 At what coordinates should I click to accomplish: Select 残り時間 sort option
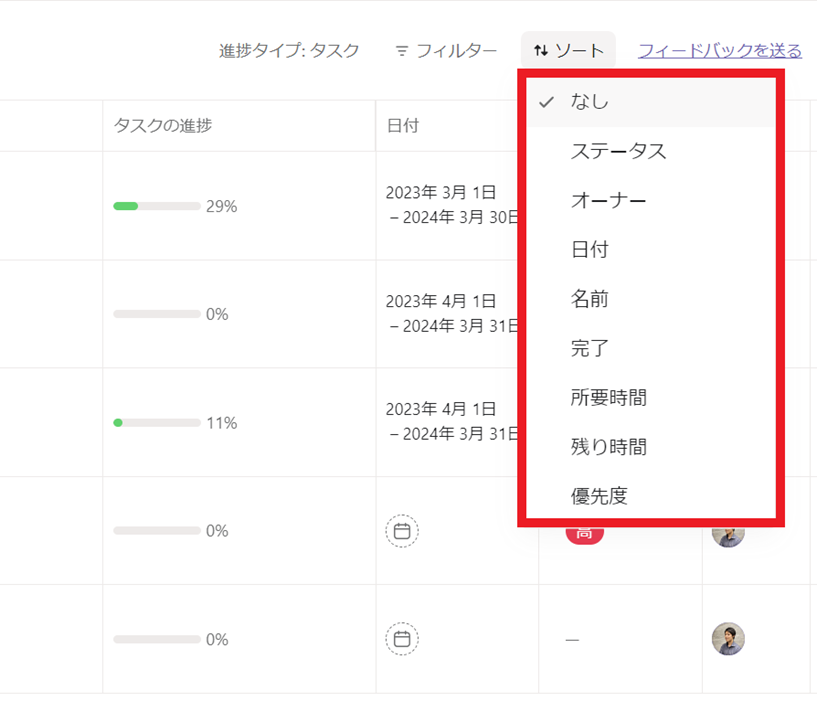point(608,446)
